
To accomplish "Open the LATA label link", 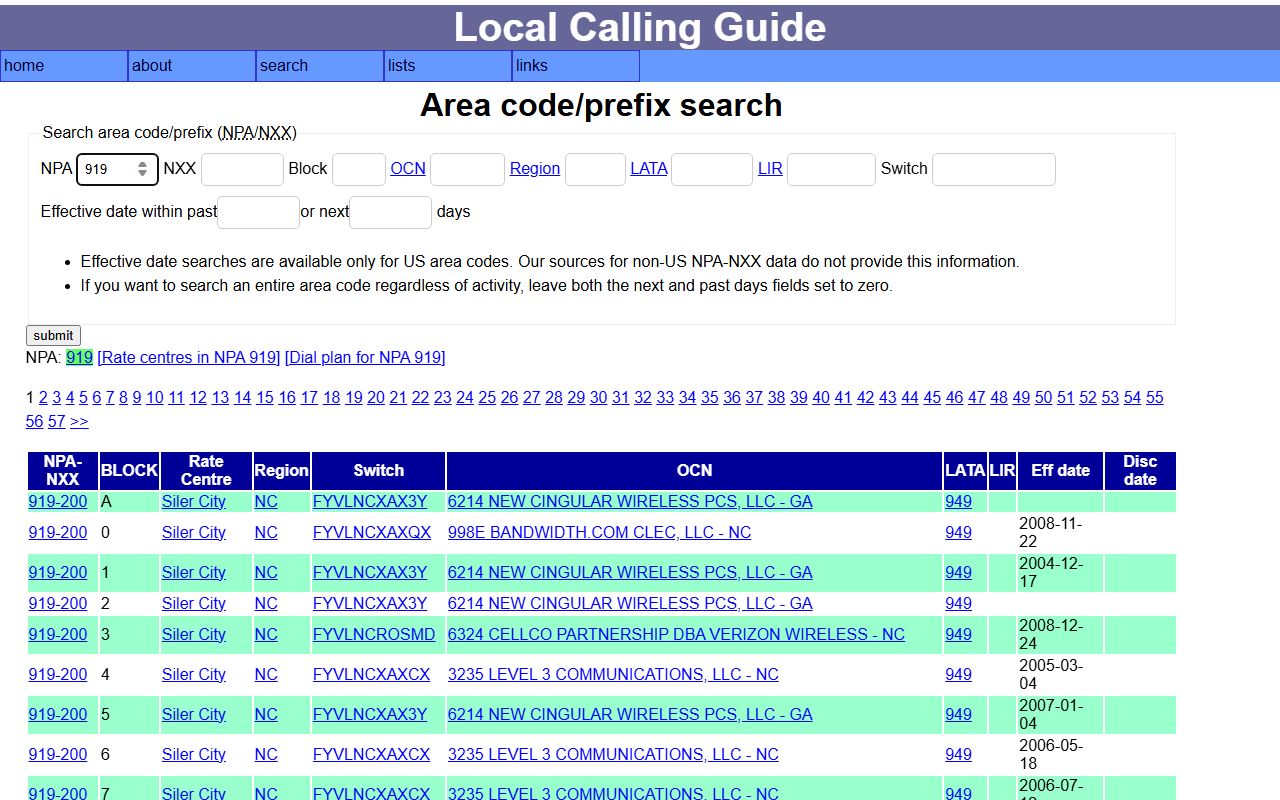I will (649, 169).
